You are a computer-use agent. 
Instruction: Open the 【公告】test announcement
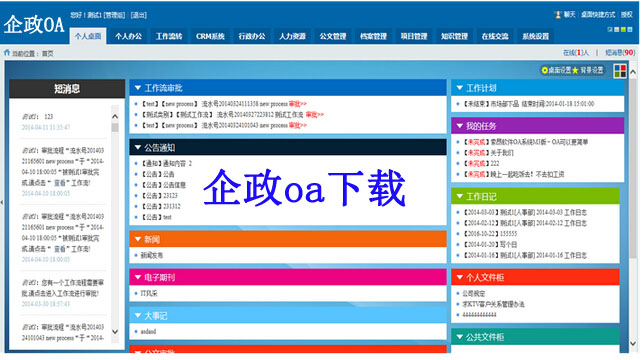[x=156, y=217]
